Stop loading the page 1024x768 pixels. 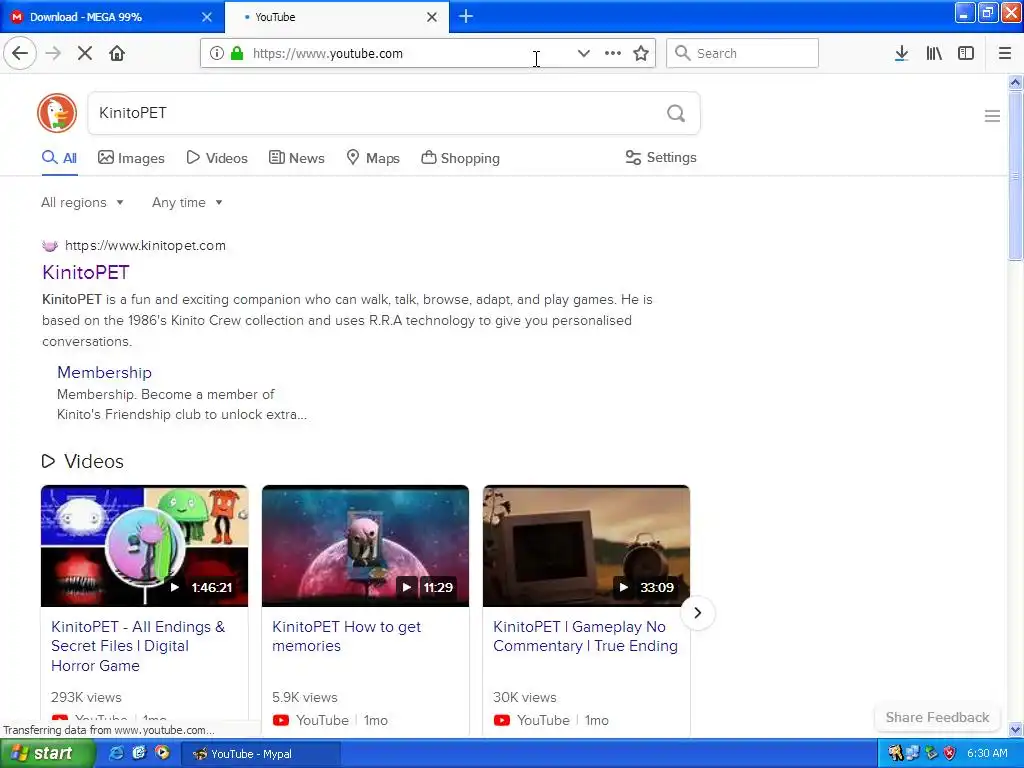click(x=85, y=54)
